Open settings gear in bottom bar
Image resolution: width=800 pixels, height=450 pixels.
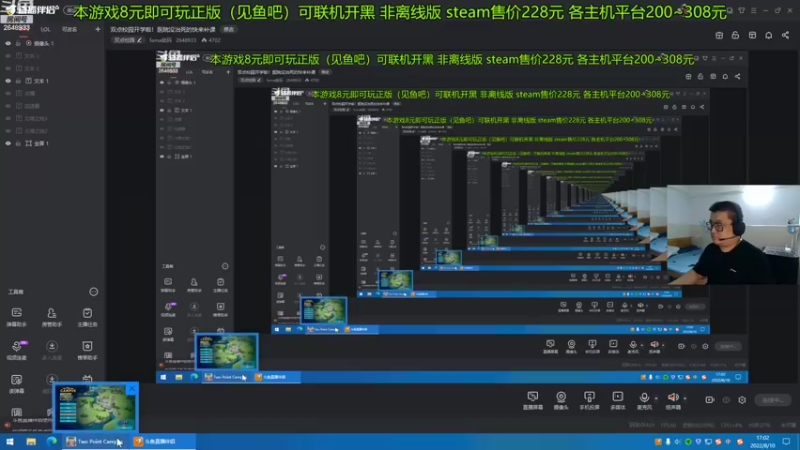click(x=742, y=400)
